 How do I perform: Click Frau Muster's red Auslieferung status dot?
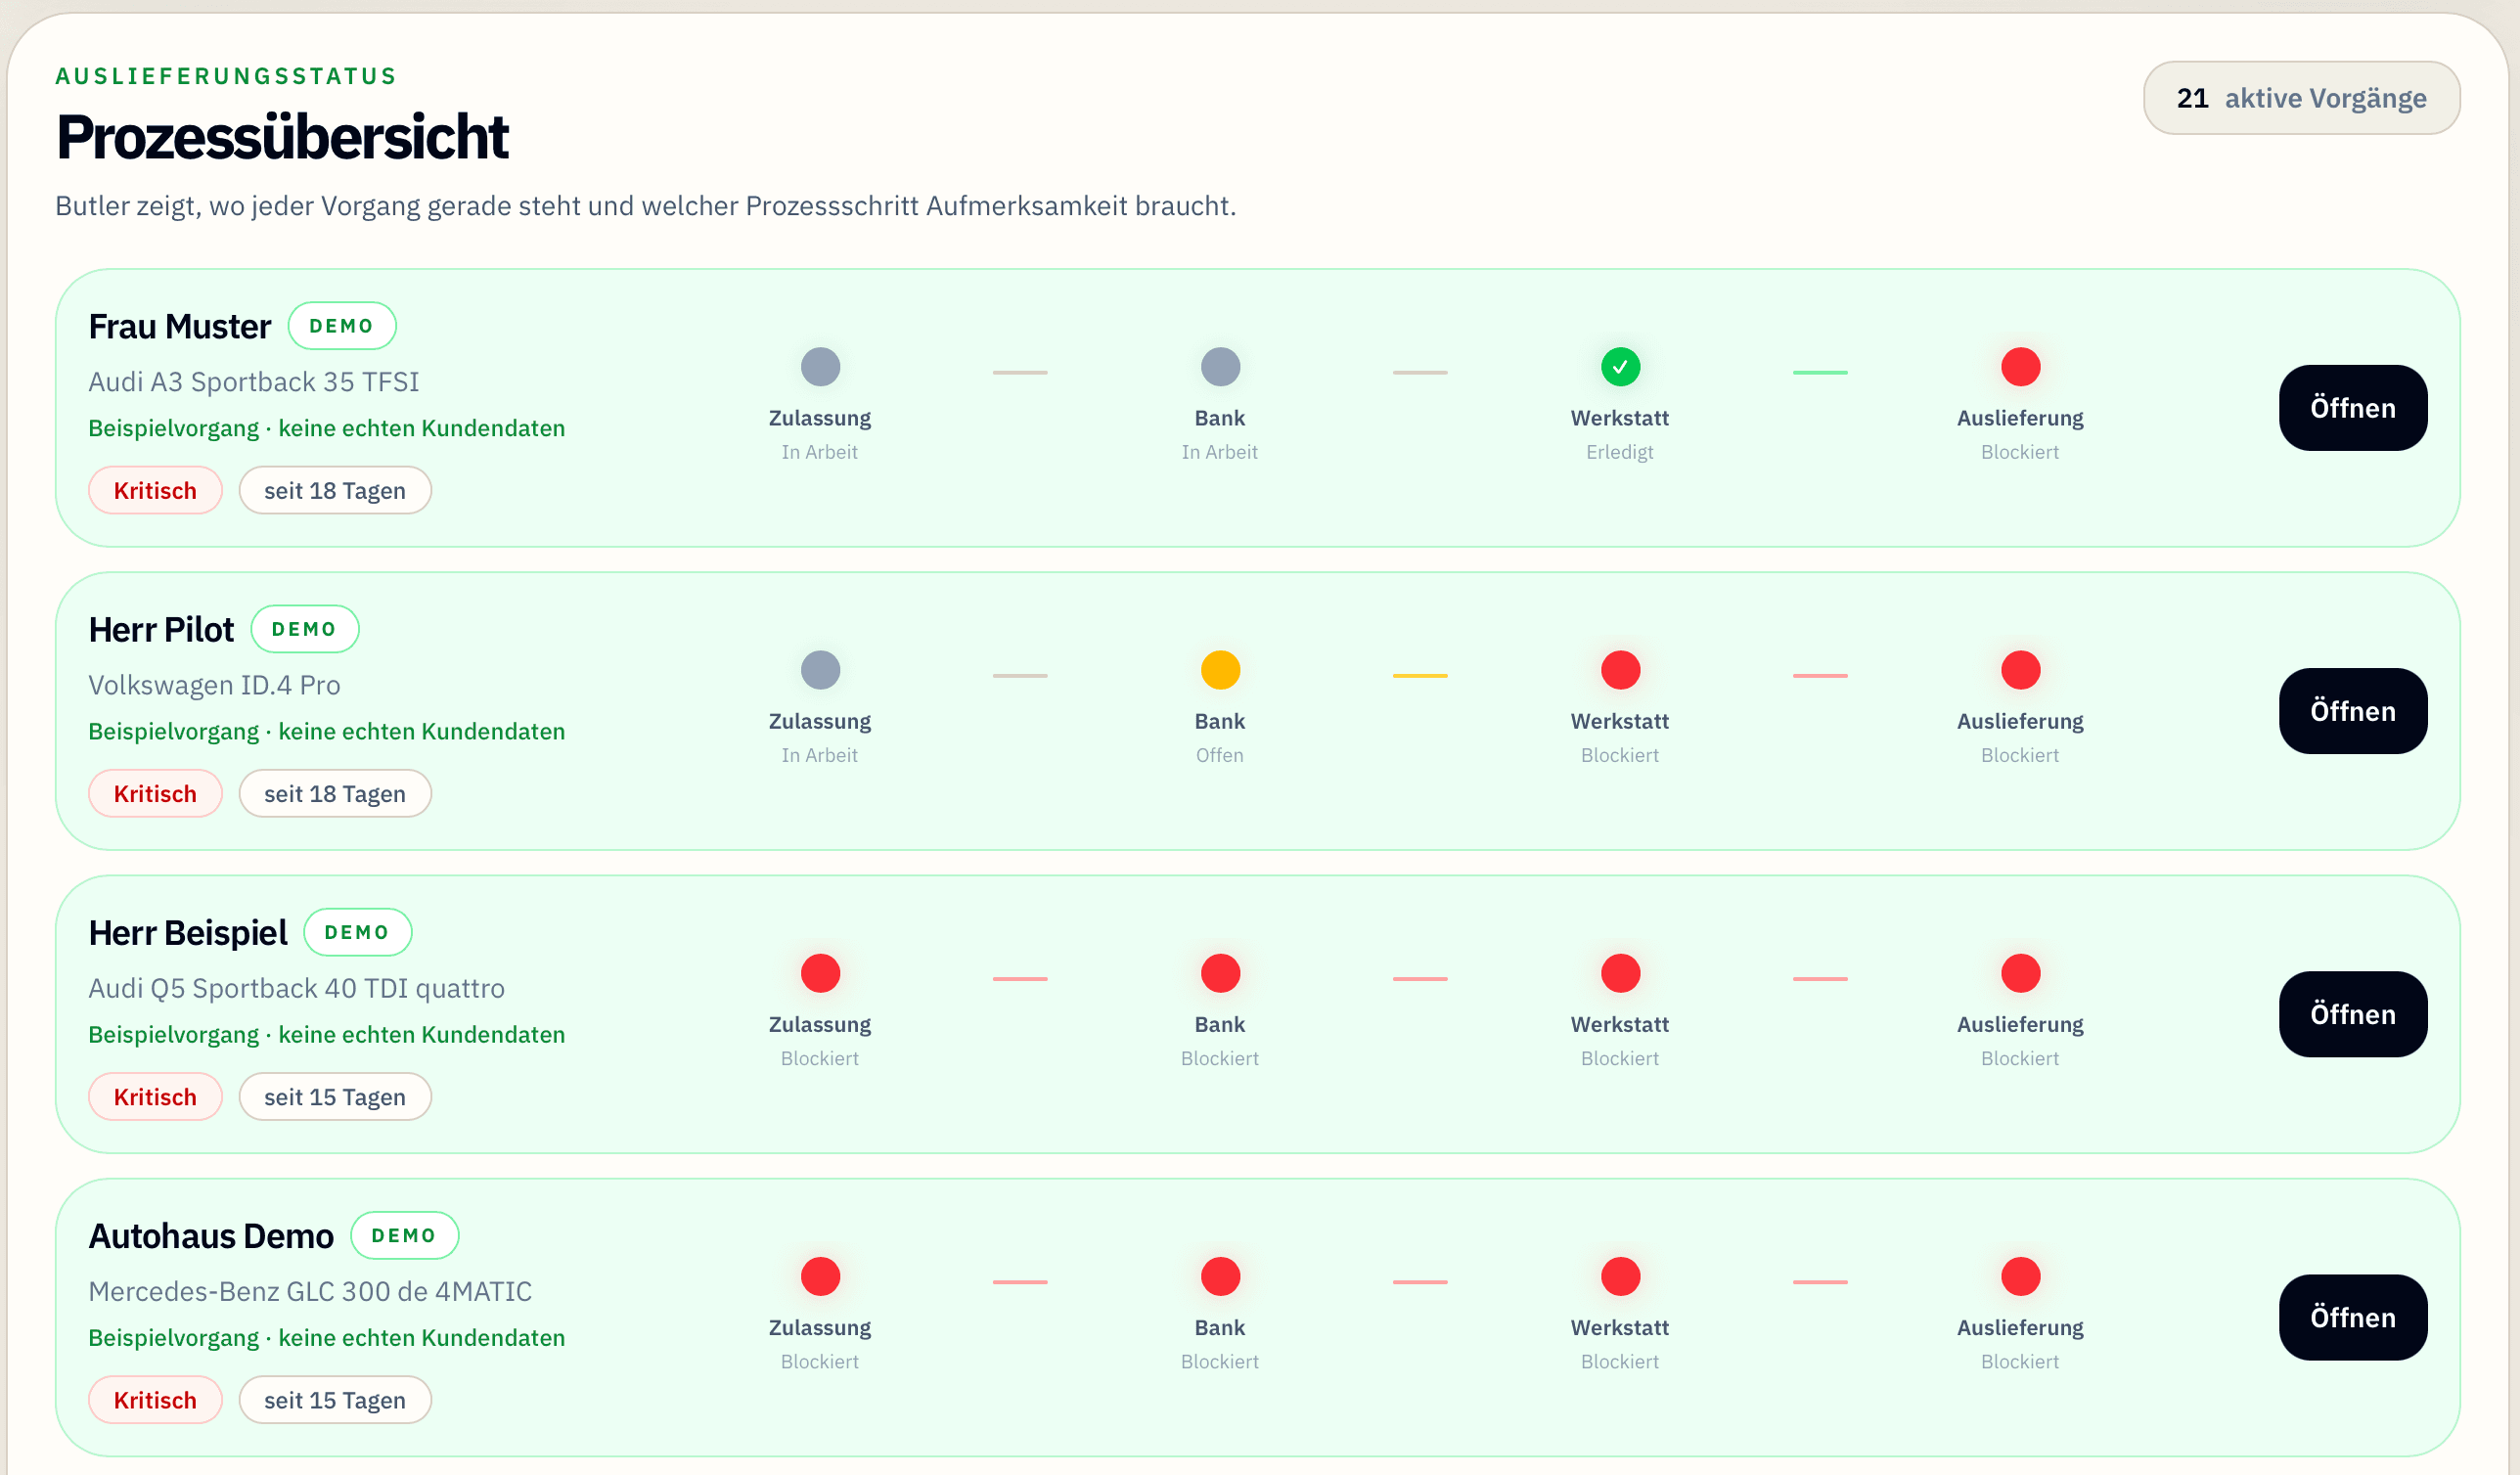tap(2020, 367)
